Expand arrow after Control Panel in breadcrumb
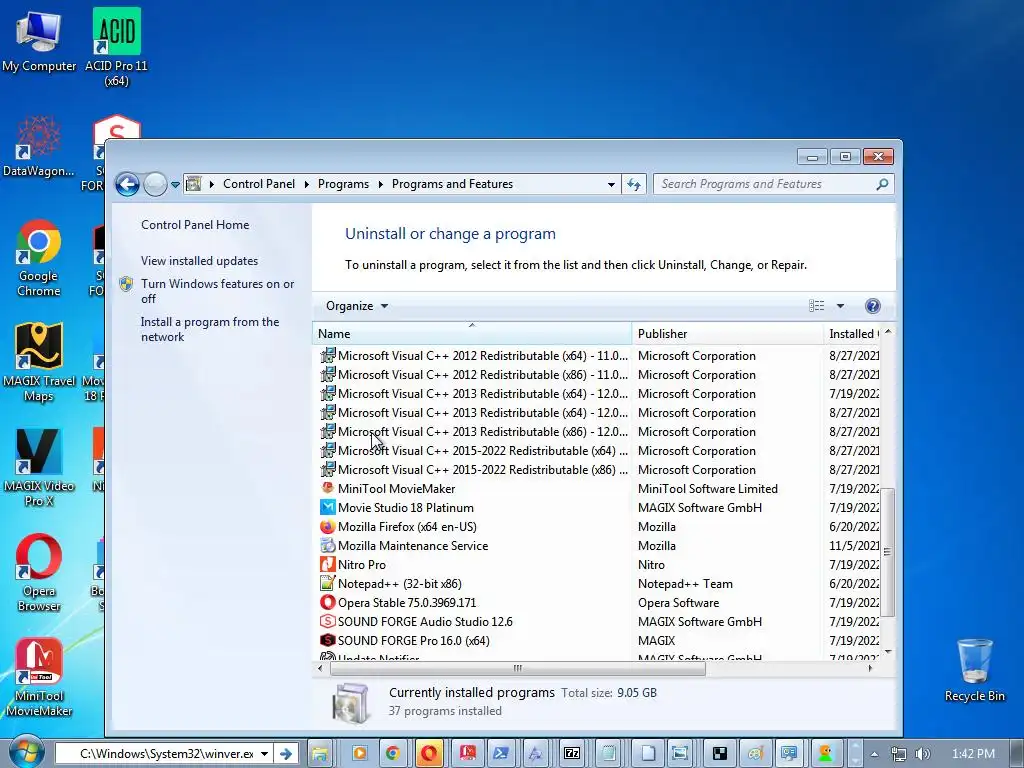The width and height of the screenshot is (1024, 768). point(306,184)
